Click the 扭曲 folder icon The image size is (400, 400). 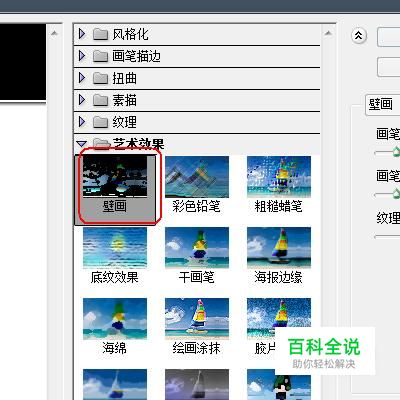click(x=100, y=78)
